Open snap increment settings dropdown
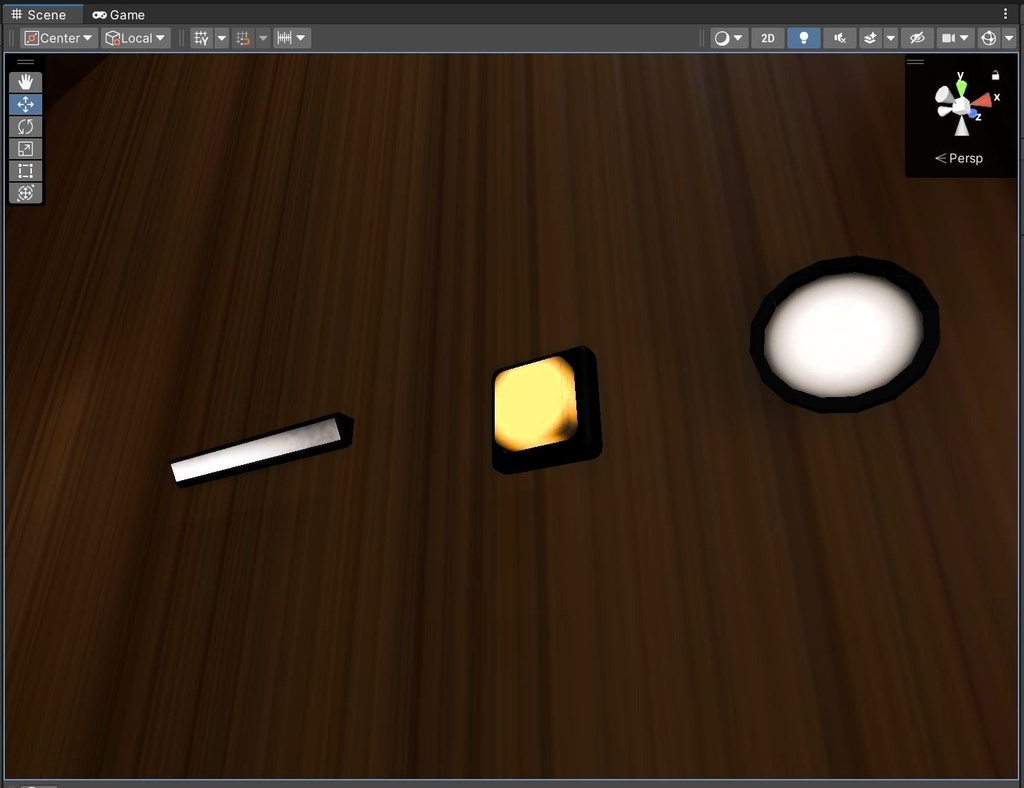 click(x=301, y=38)
